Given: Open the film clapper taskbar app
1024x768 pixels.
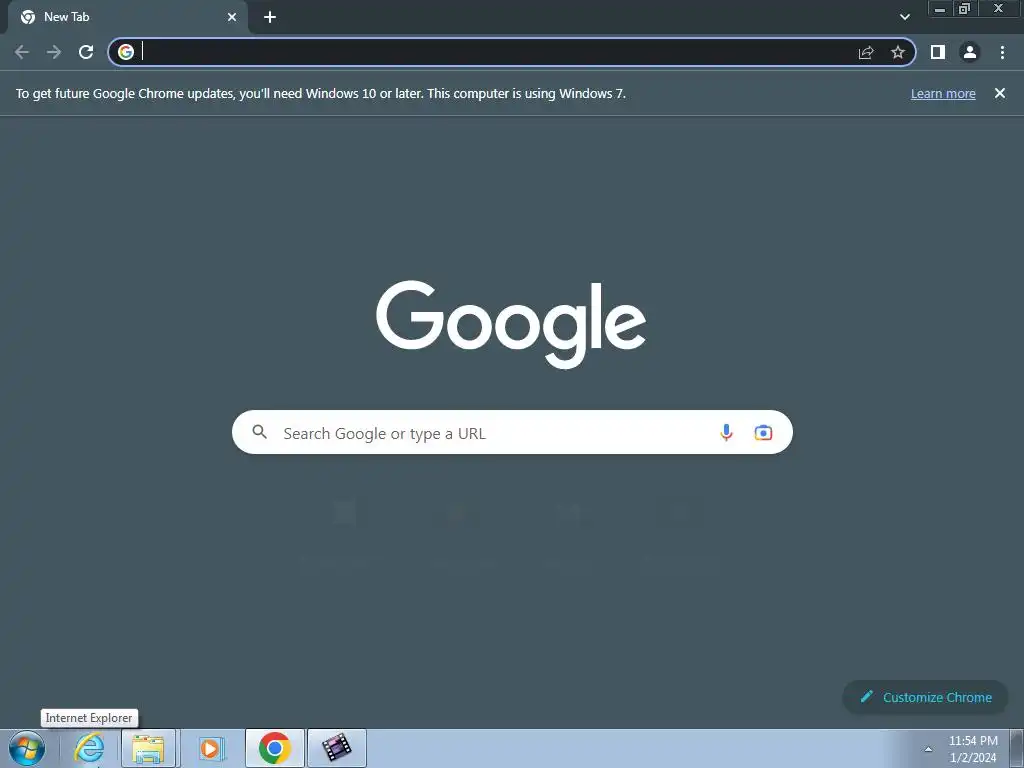Looking at the screenshot, I should click(336, 748).
